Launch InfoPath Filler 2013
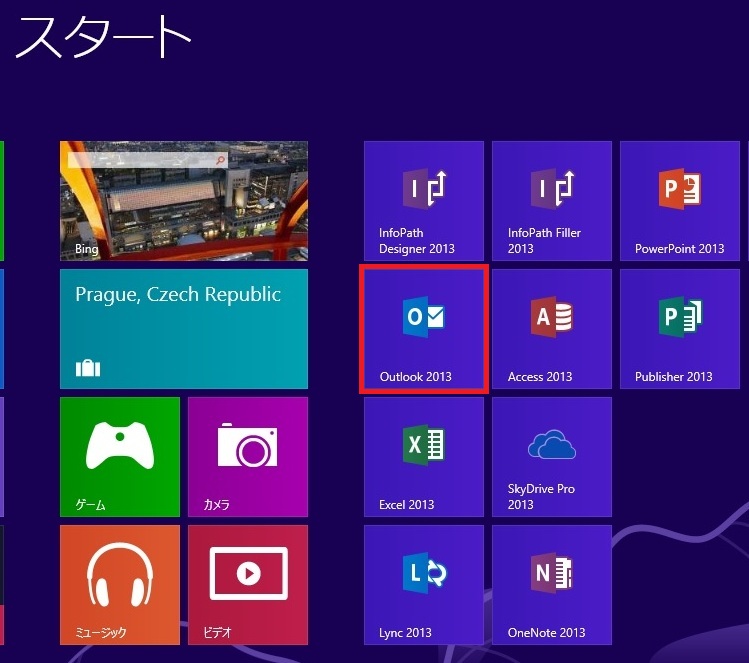 [x=552, y=201]
